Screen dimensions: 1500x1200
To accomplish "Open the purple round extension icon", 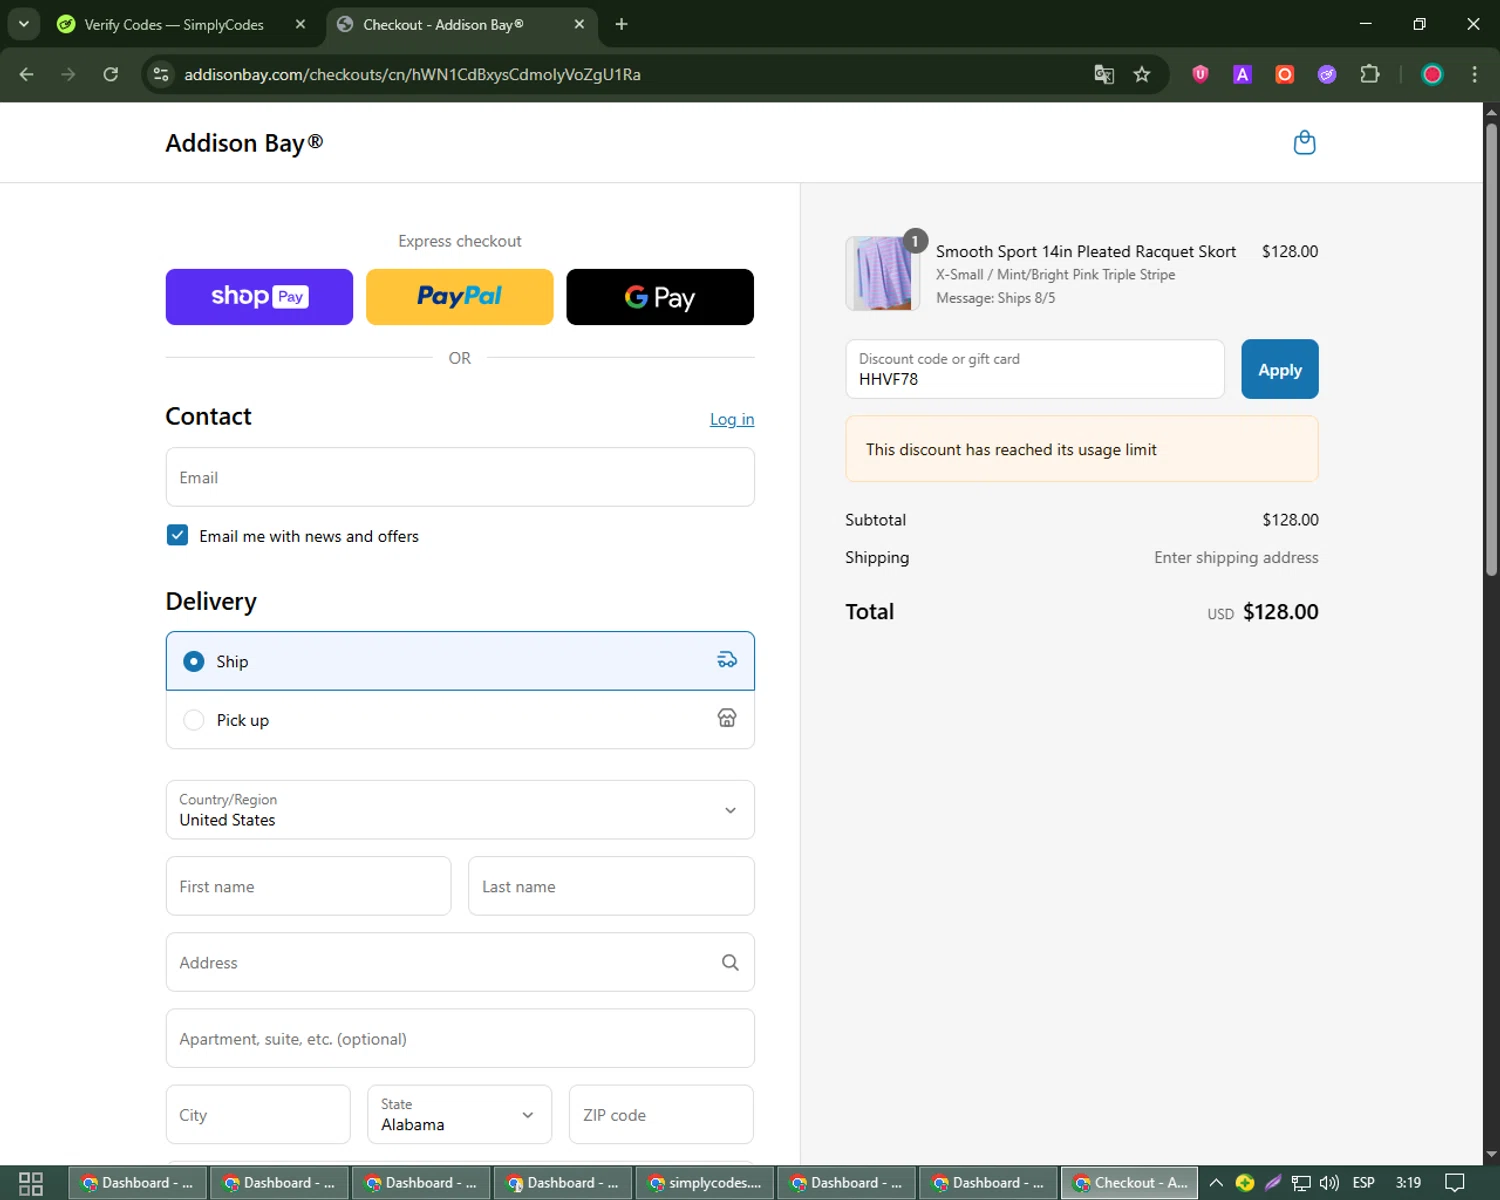I will point(1327,74).
